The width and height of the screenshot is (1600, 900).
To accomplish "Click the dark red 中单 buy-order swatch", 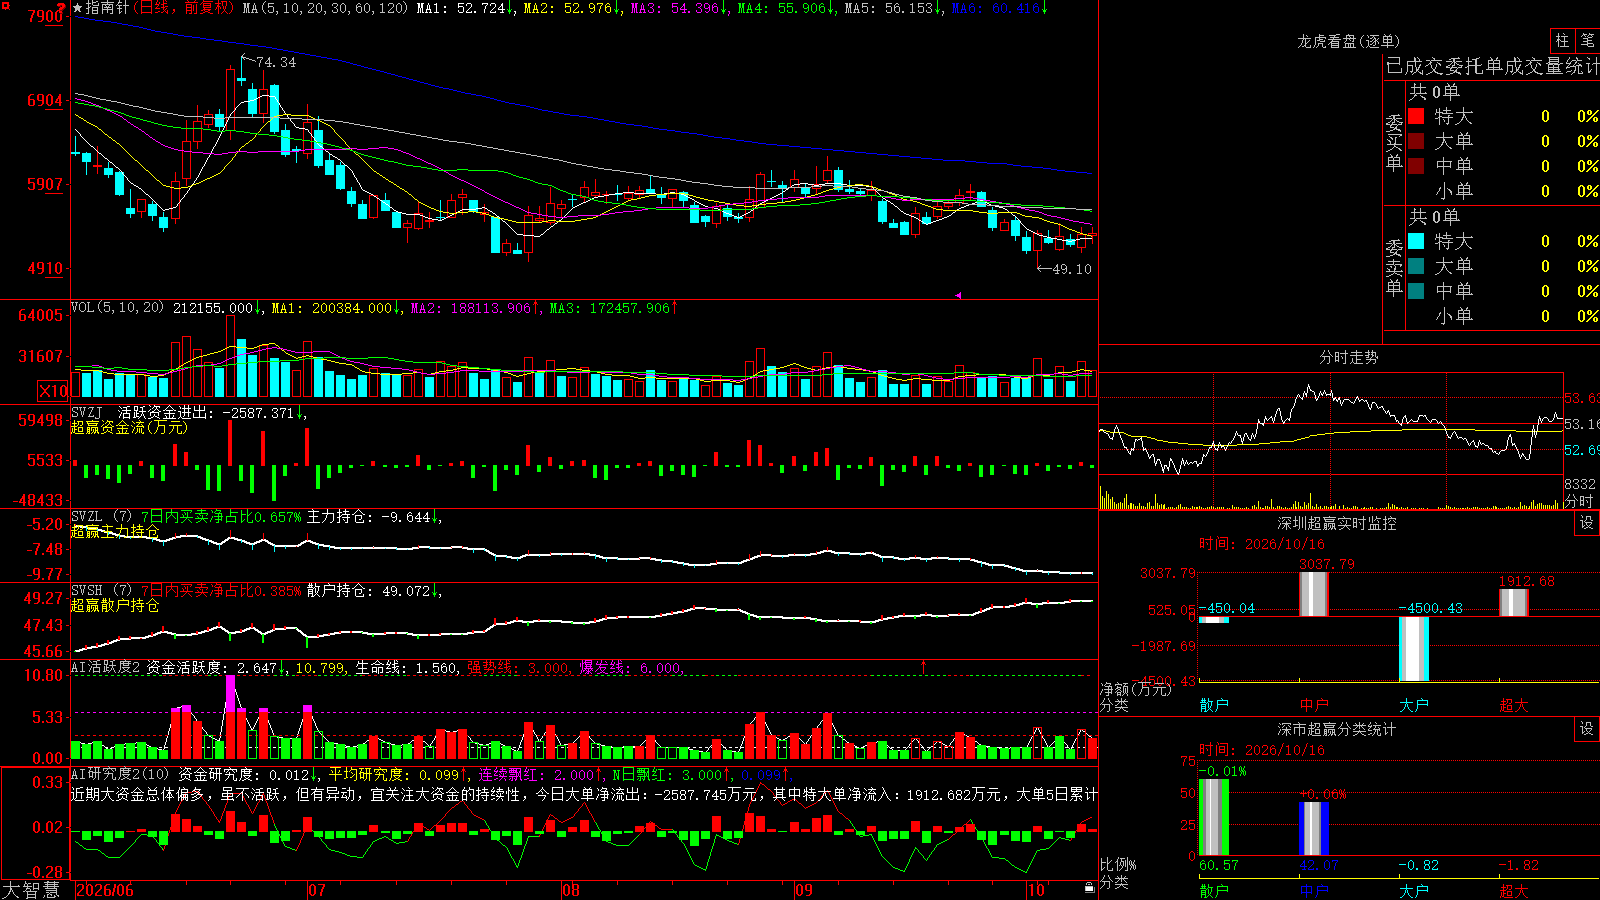I will 1416,166.
